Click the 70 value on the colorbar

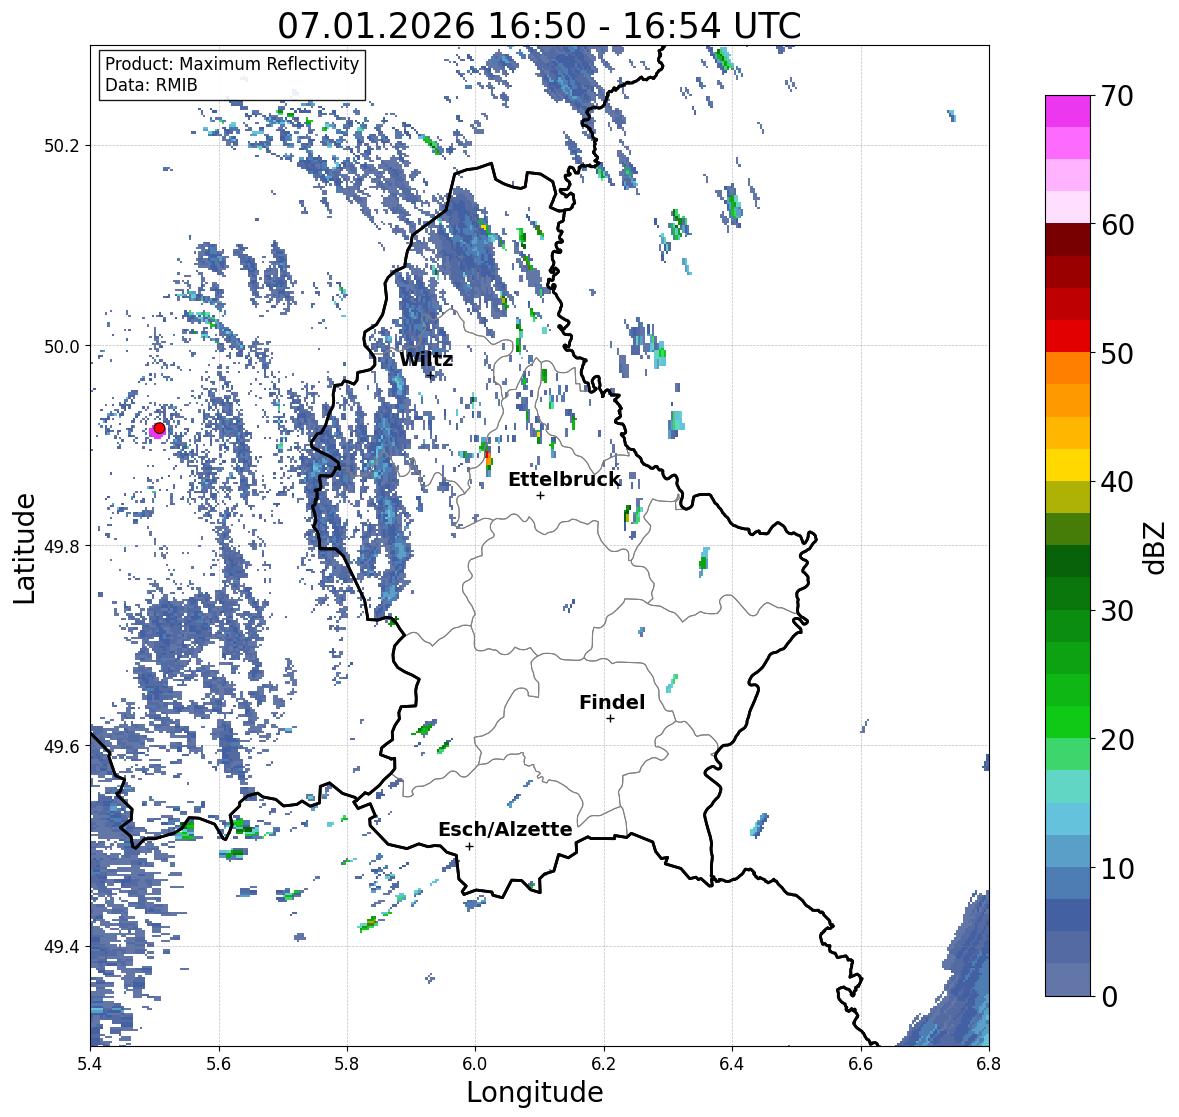tap(1117, 96)
